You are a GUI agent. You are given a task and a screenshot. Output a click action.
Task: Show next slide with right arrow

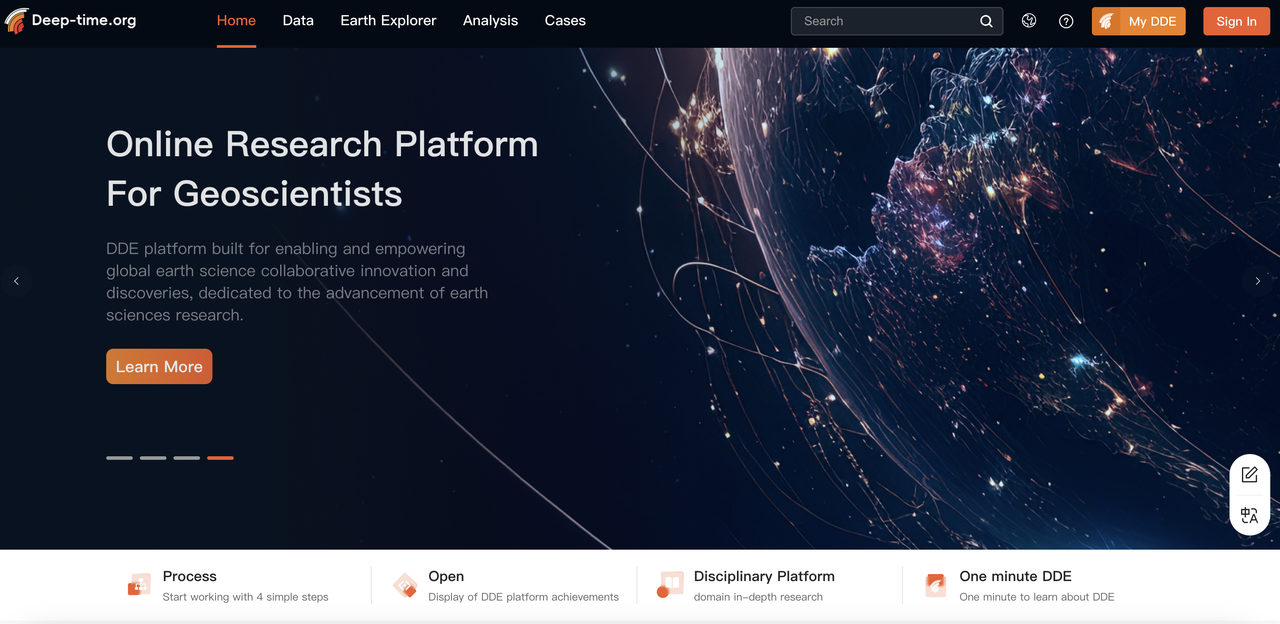coord(1258,281)
